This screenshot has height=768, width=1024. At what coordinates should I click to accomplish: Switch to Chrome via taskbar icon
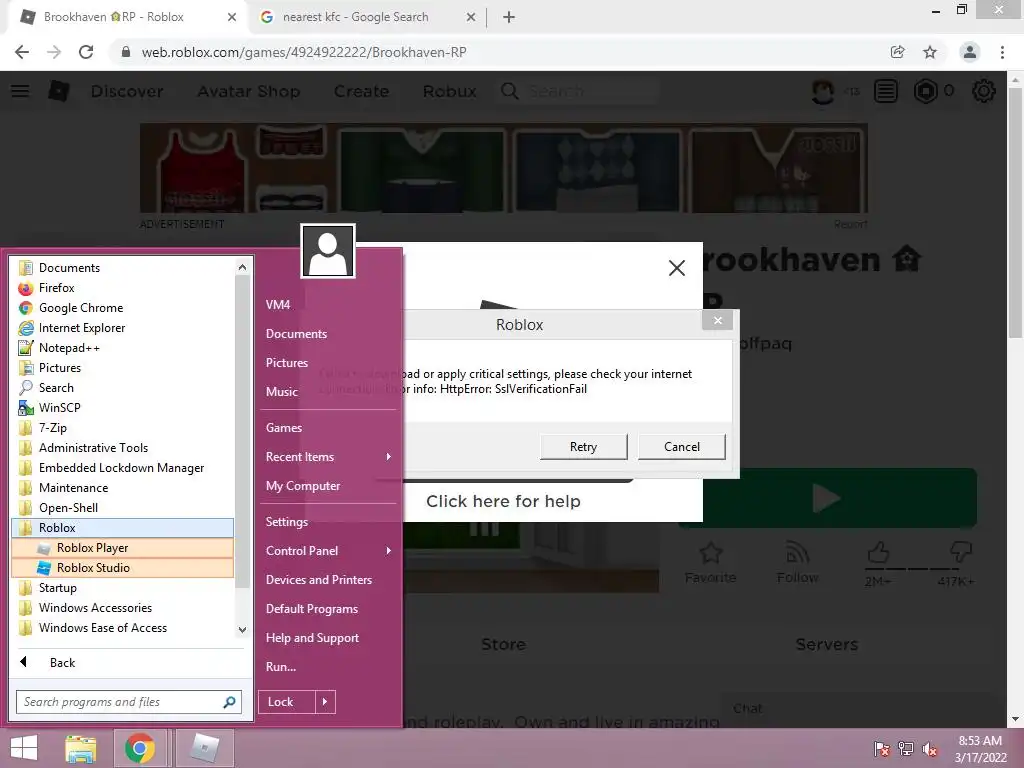(139, 748)
